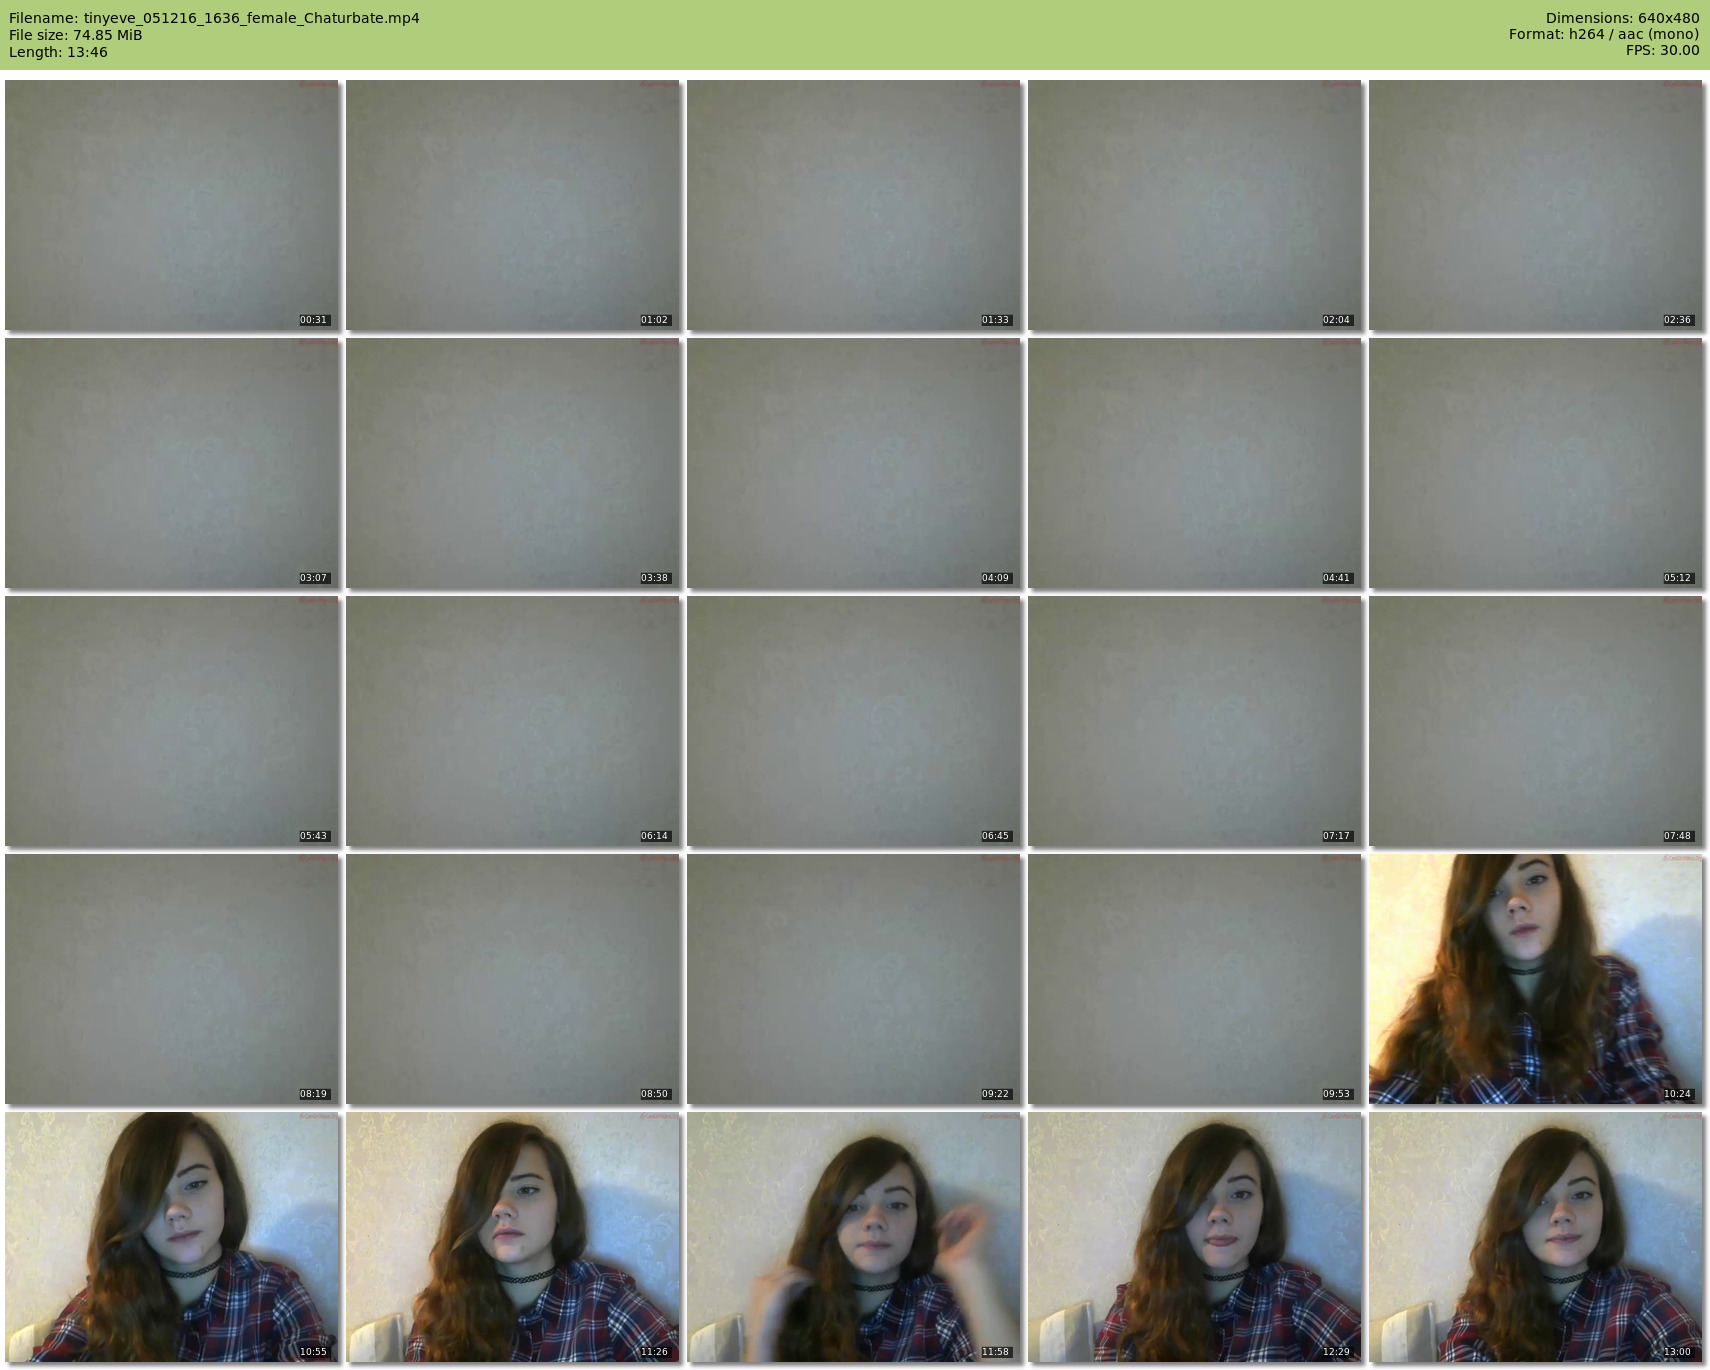The image size is (1710, 1370).
Task: Select the "Dimensions: 640x480" text
Action: [x=1622, y=18]
